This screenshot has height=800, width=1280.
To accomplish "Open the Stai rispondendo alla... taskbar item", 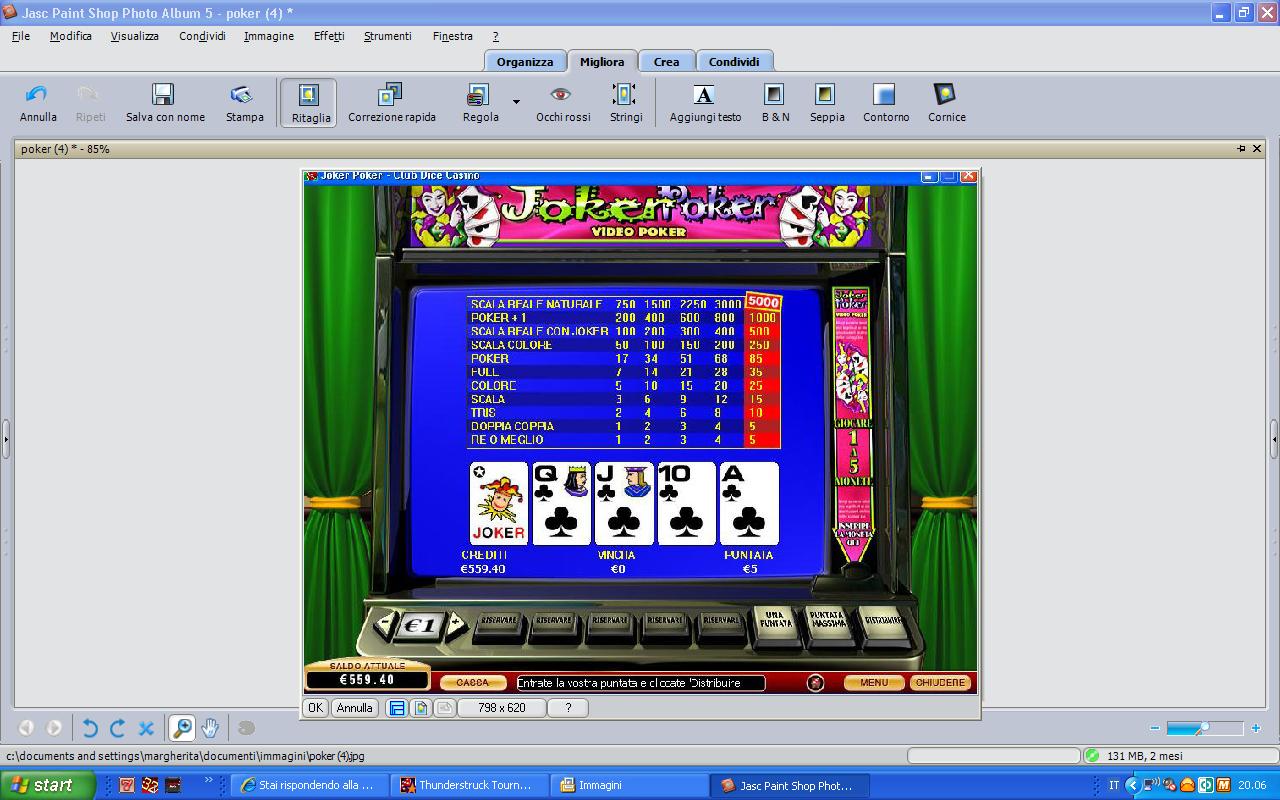I will [310, 785].
